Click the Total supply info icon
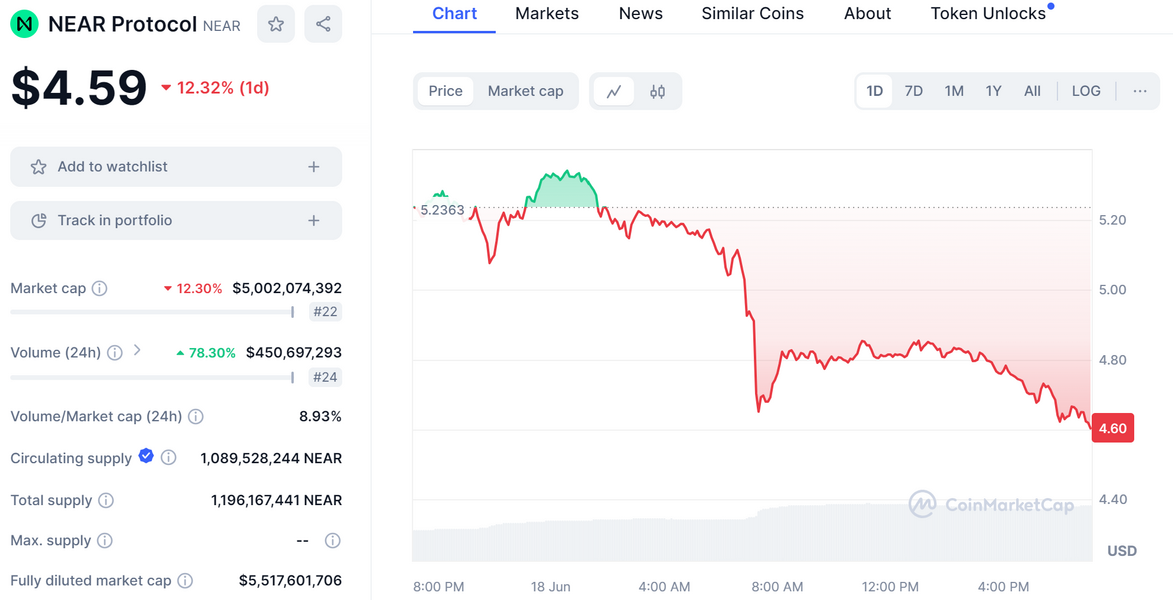Screen dimensions: 1173x600 coord(106,500)
